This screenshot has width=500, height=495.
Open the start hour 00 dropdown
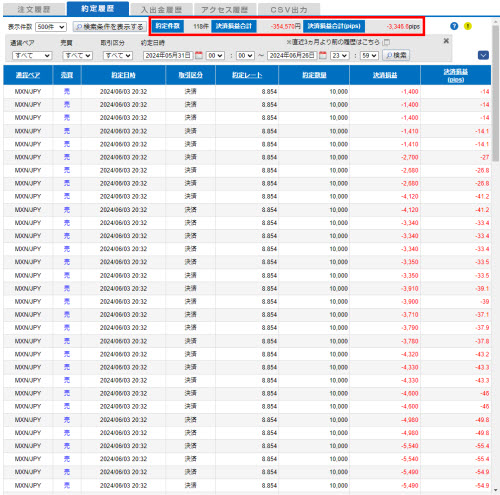pyautogui.click(x=215, y=55)
